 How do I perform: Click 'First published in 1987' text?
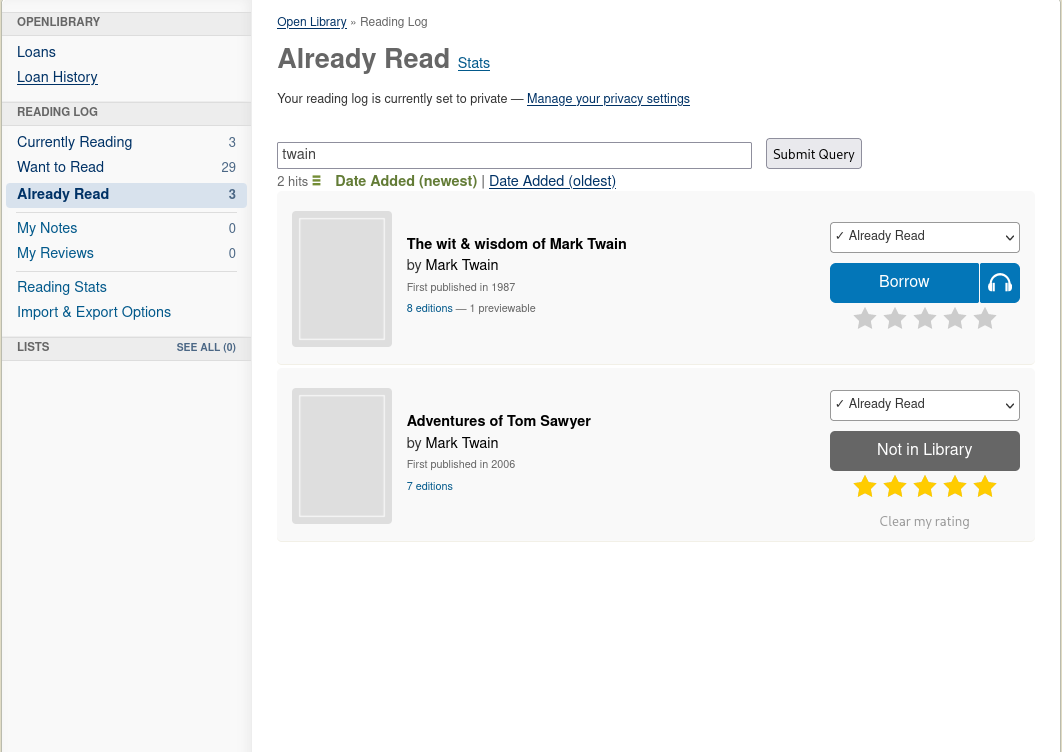coord(461,287)
